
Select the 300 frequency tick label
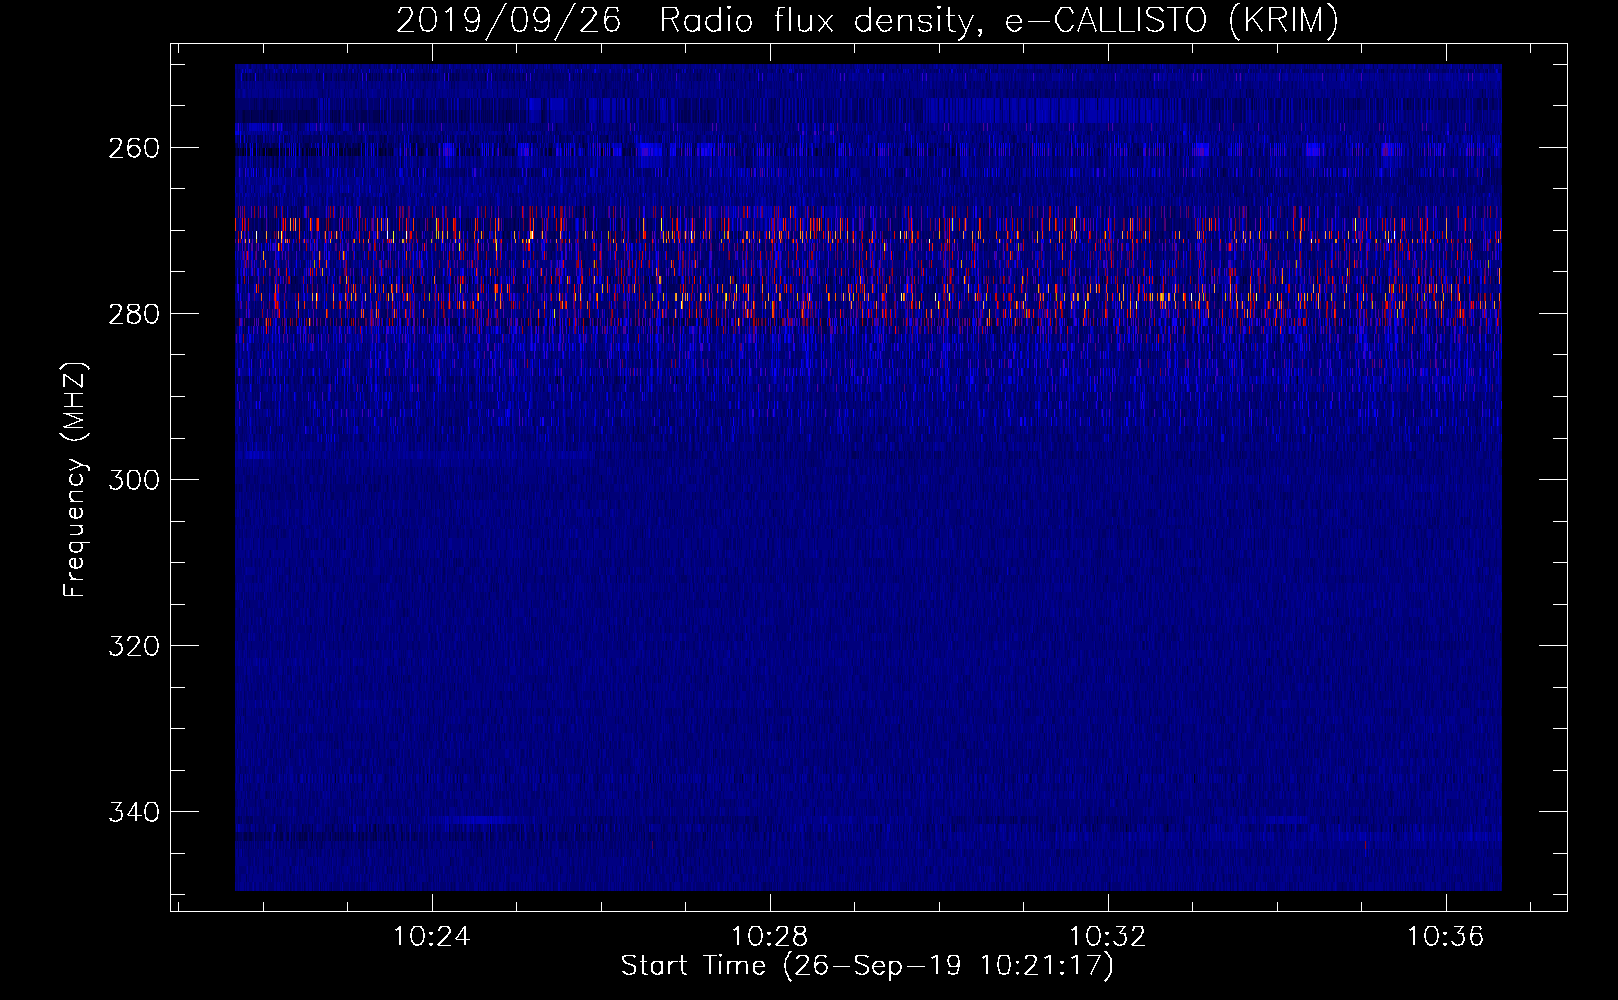[x=134, y=480]
